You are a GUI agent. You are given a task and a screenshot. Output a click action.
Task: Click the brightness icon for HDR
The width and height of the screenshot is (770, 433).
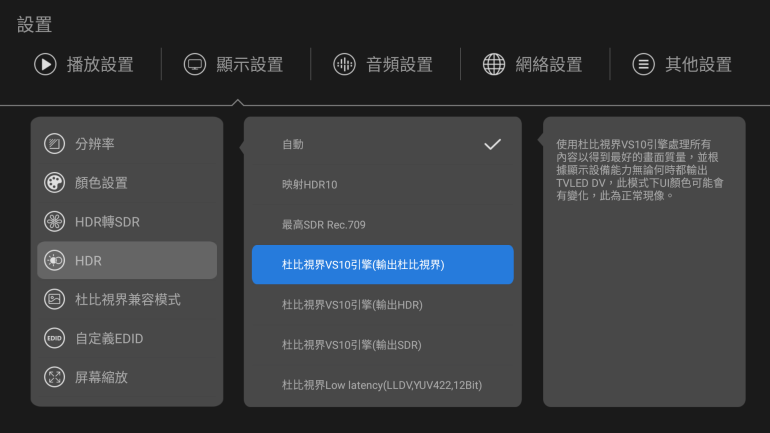(55, 260)
